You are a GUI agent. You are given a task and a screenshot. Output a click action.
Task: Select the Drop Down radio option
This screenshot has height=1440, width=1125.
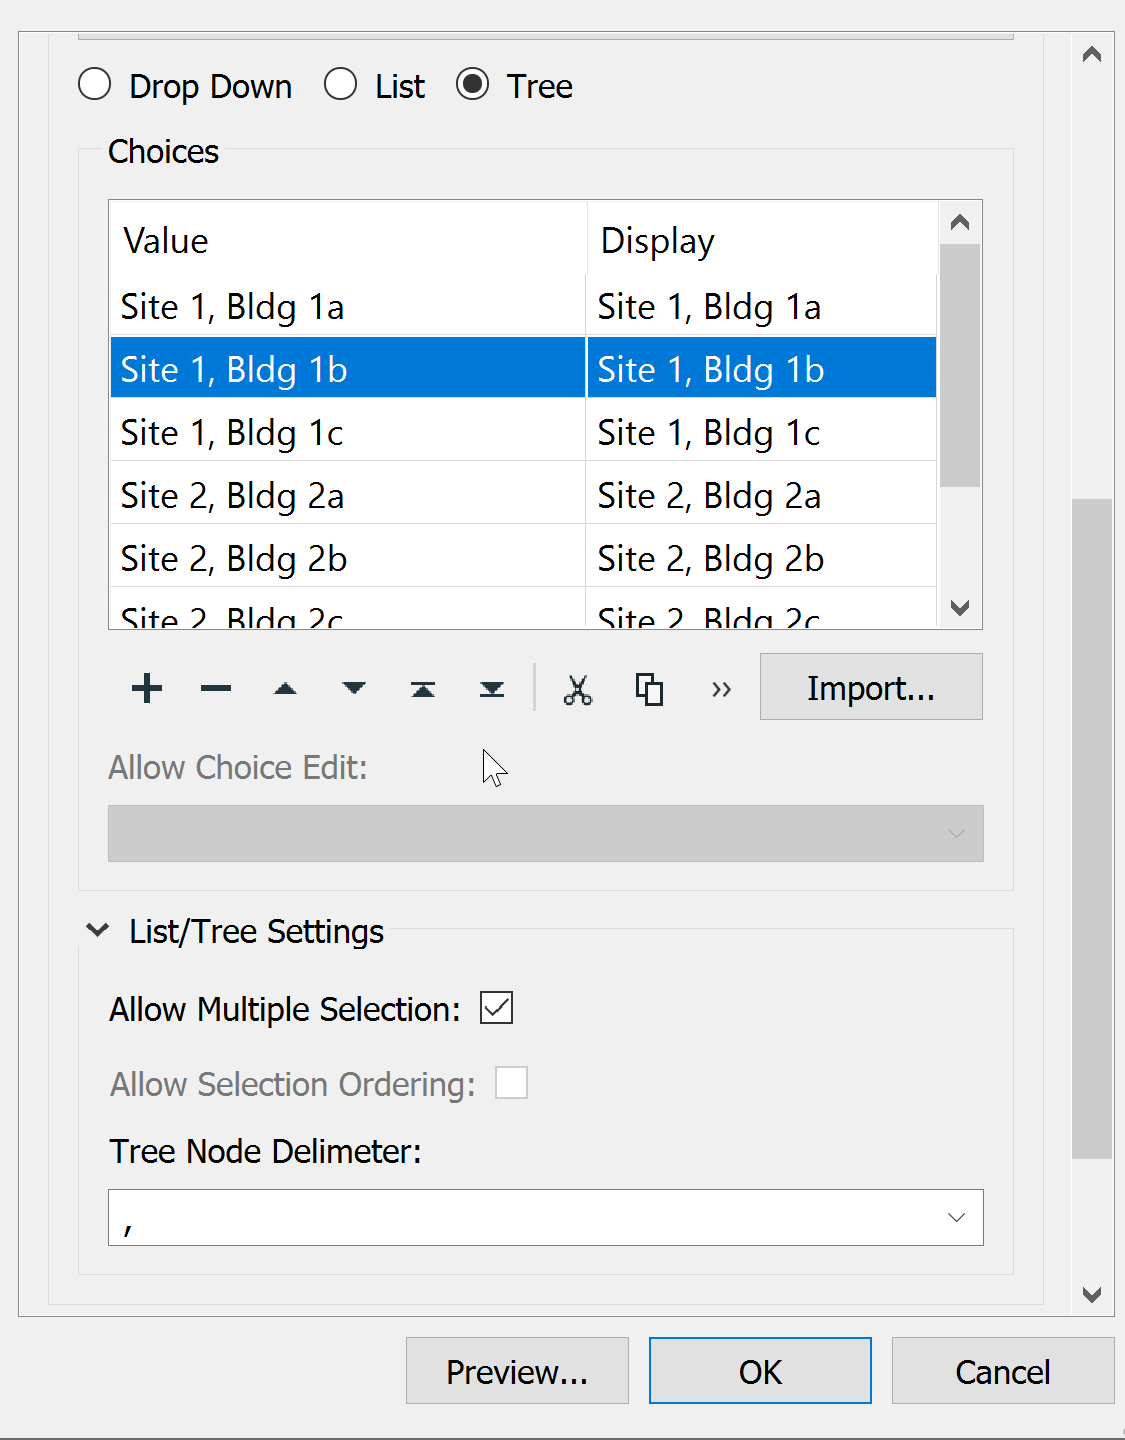tap(95, 85)
